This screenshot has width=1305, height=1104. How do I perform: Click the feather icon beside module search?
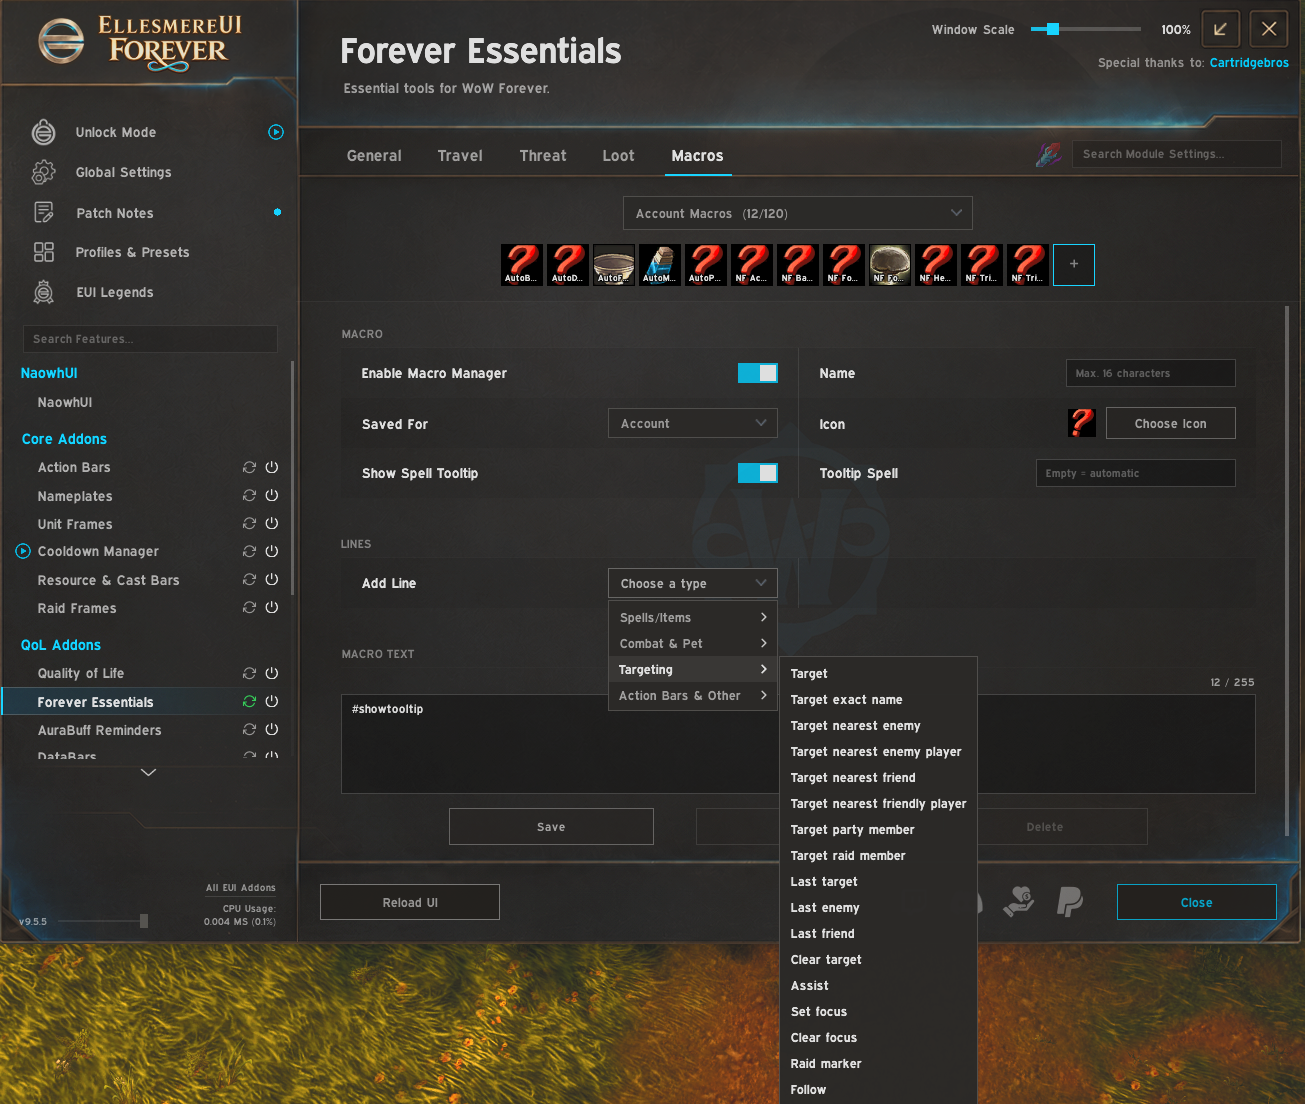click(1048, 154)
